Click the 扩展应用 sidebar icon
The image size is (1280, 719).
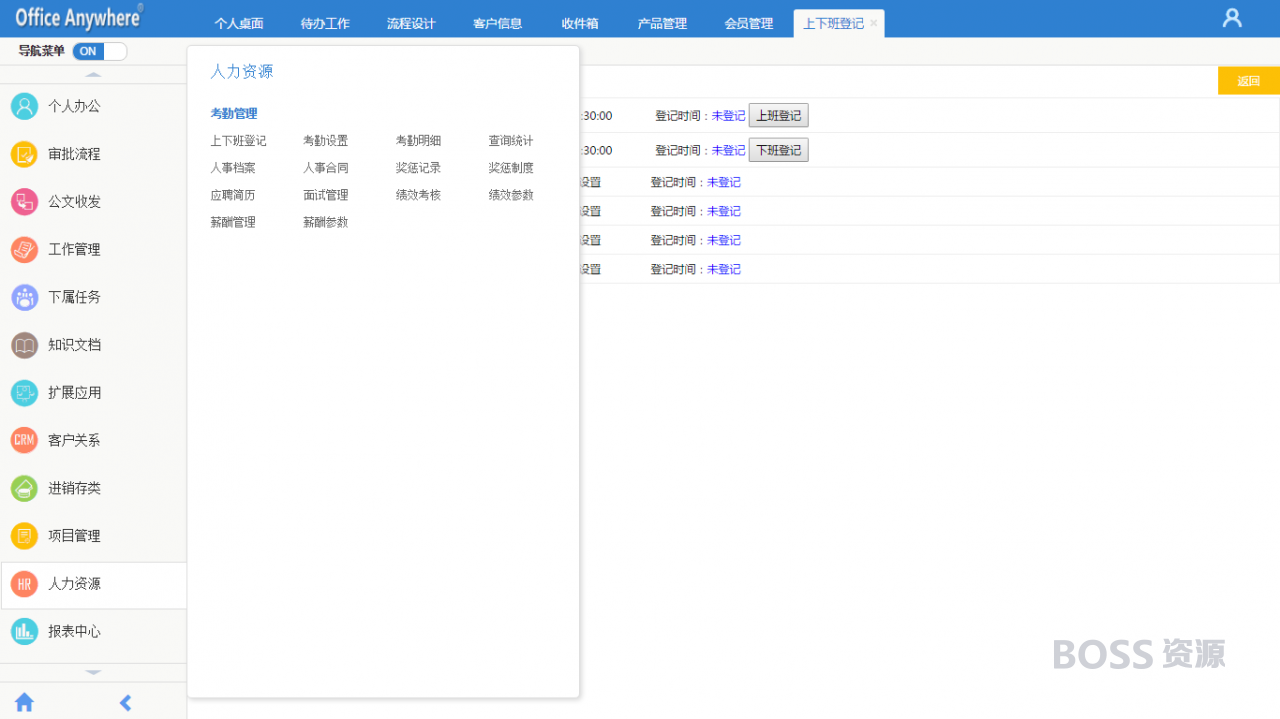pyautogui.click(x=24, y=393)
